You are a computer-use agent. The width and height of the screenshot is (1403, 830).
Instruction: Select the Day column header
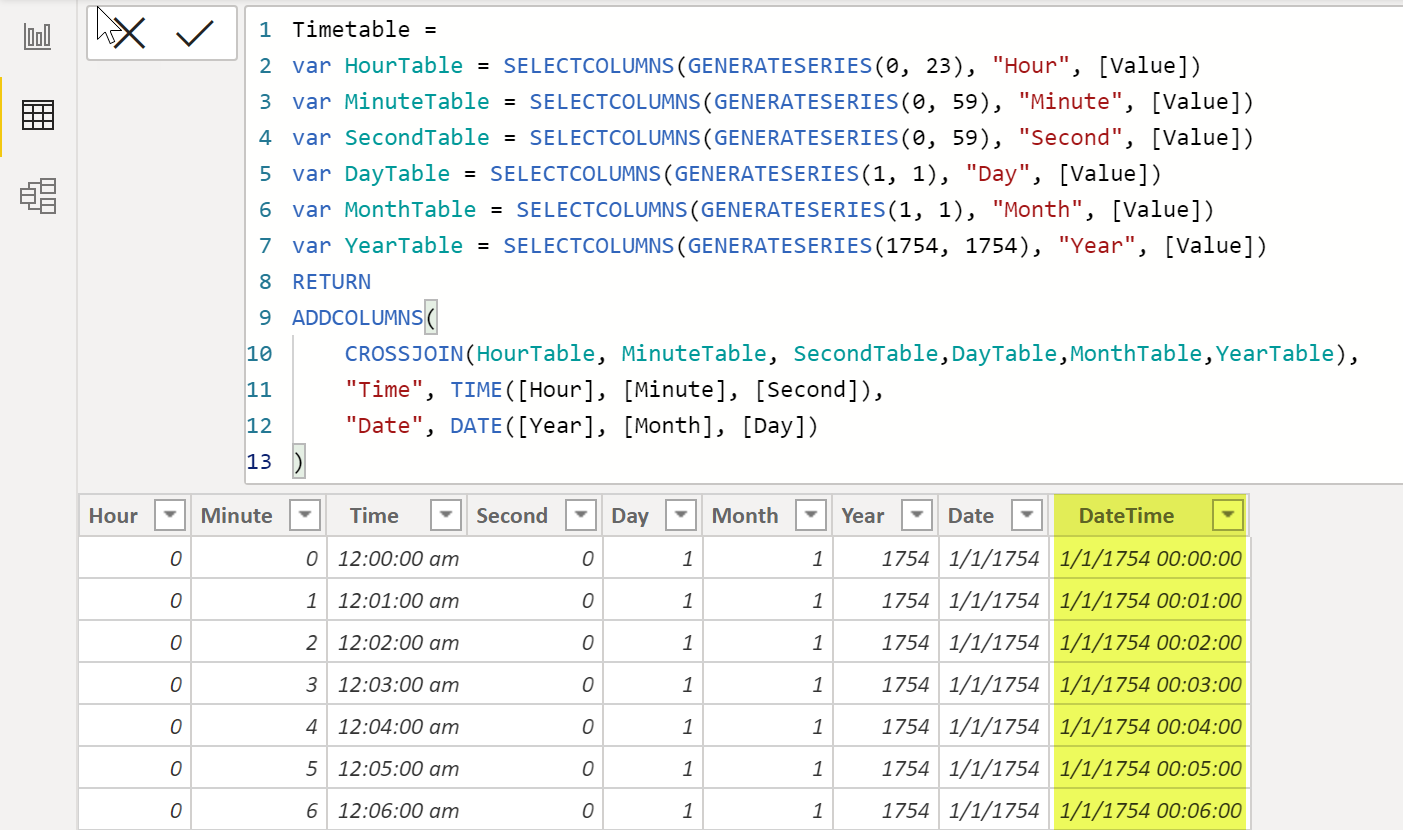click(x=630, y=516)
